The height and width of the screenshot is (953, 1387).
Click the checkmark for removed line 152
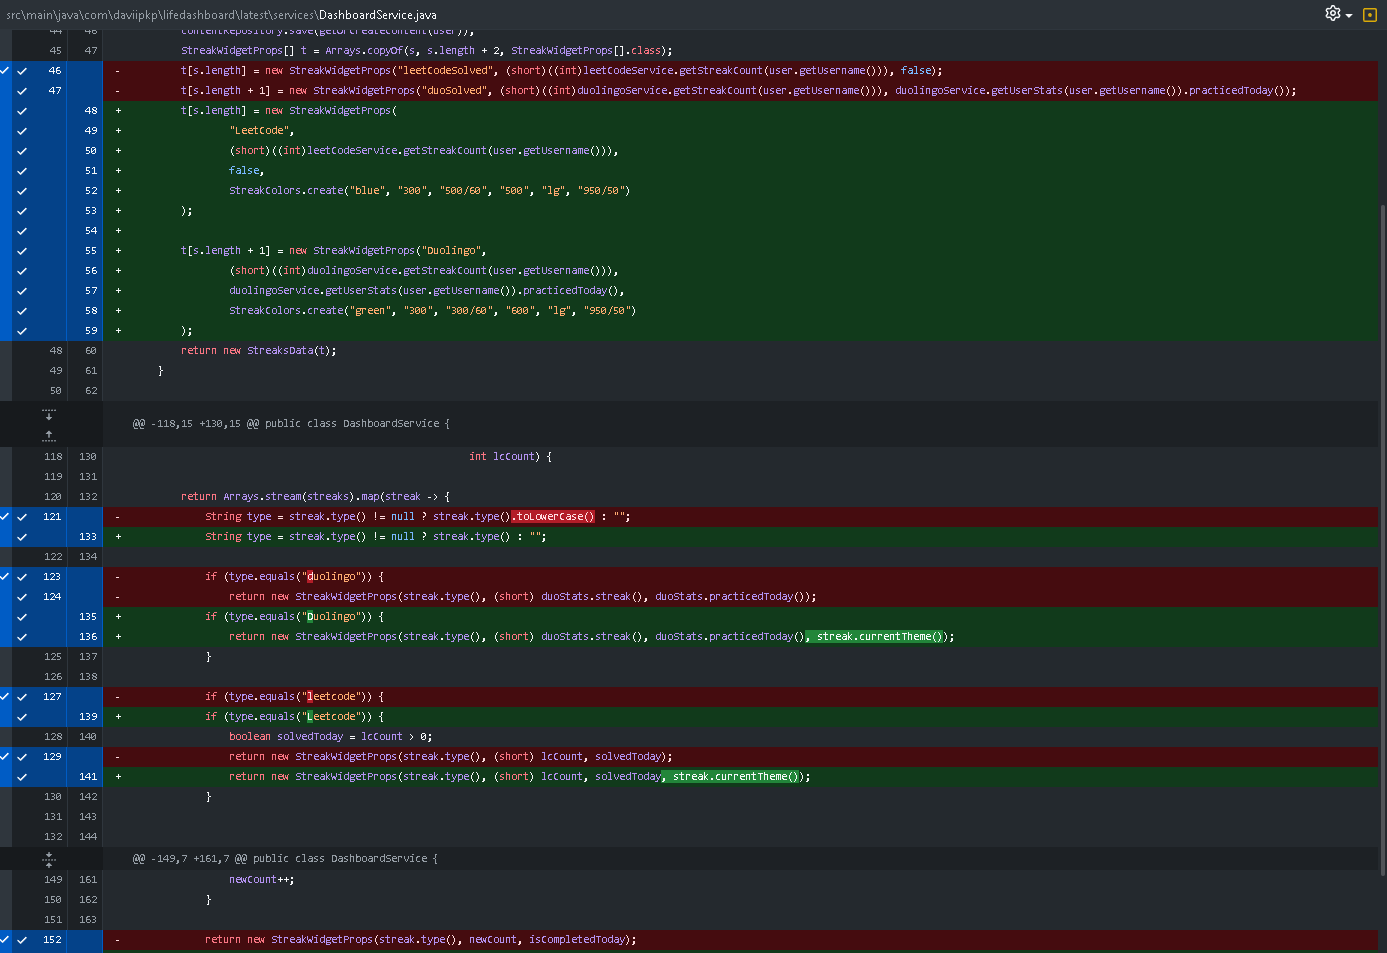(x=22, y=940)
